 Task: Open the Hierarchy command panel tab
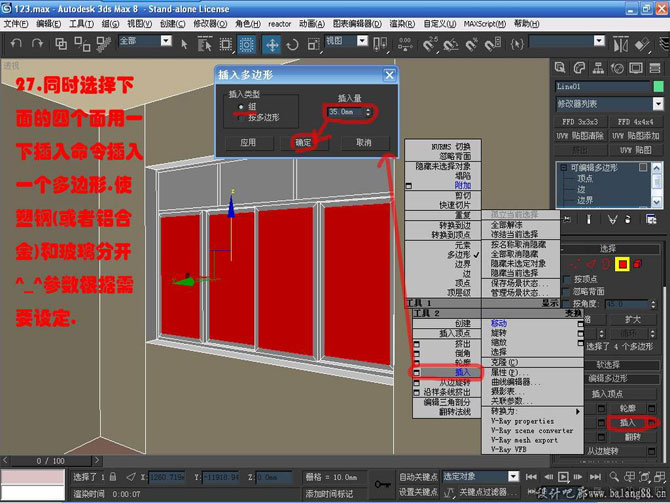pyautogui.click(x=598, y=68)
